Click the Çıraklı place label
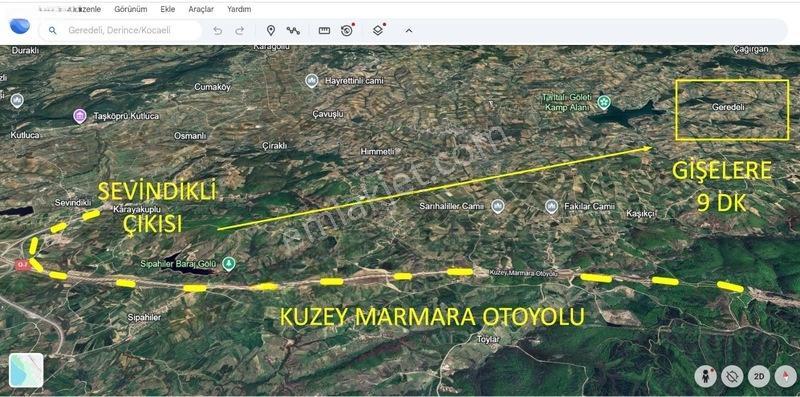This screenshot has height=397, width=800. 274,146
